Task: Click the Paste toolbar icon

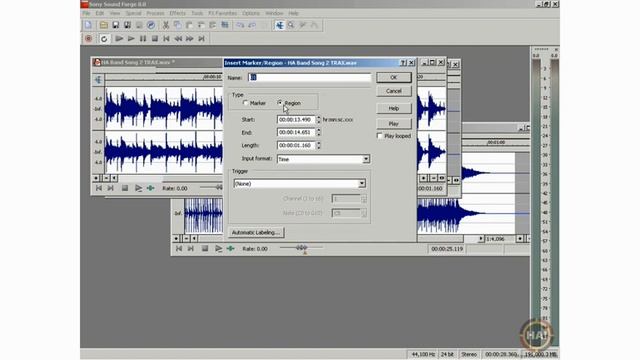Action: (189, 25)
